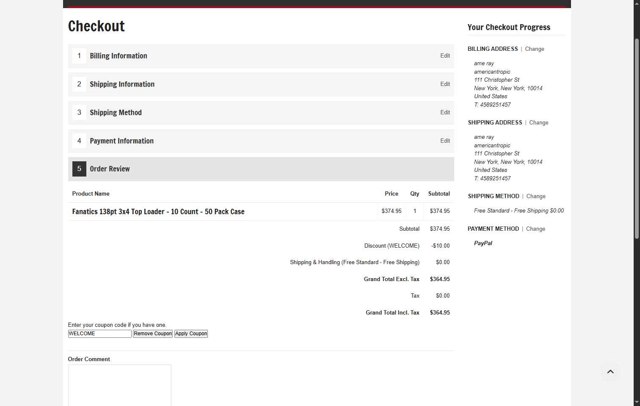Open the Shipping Method step

click(261, 113)
